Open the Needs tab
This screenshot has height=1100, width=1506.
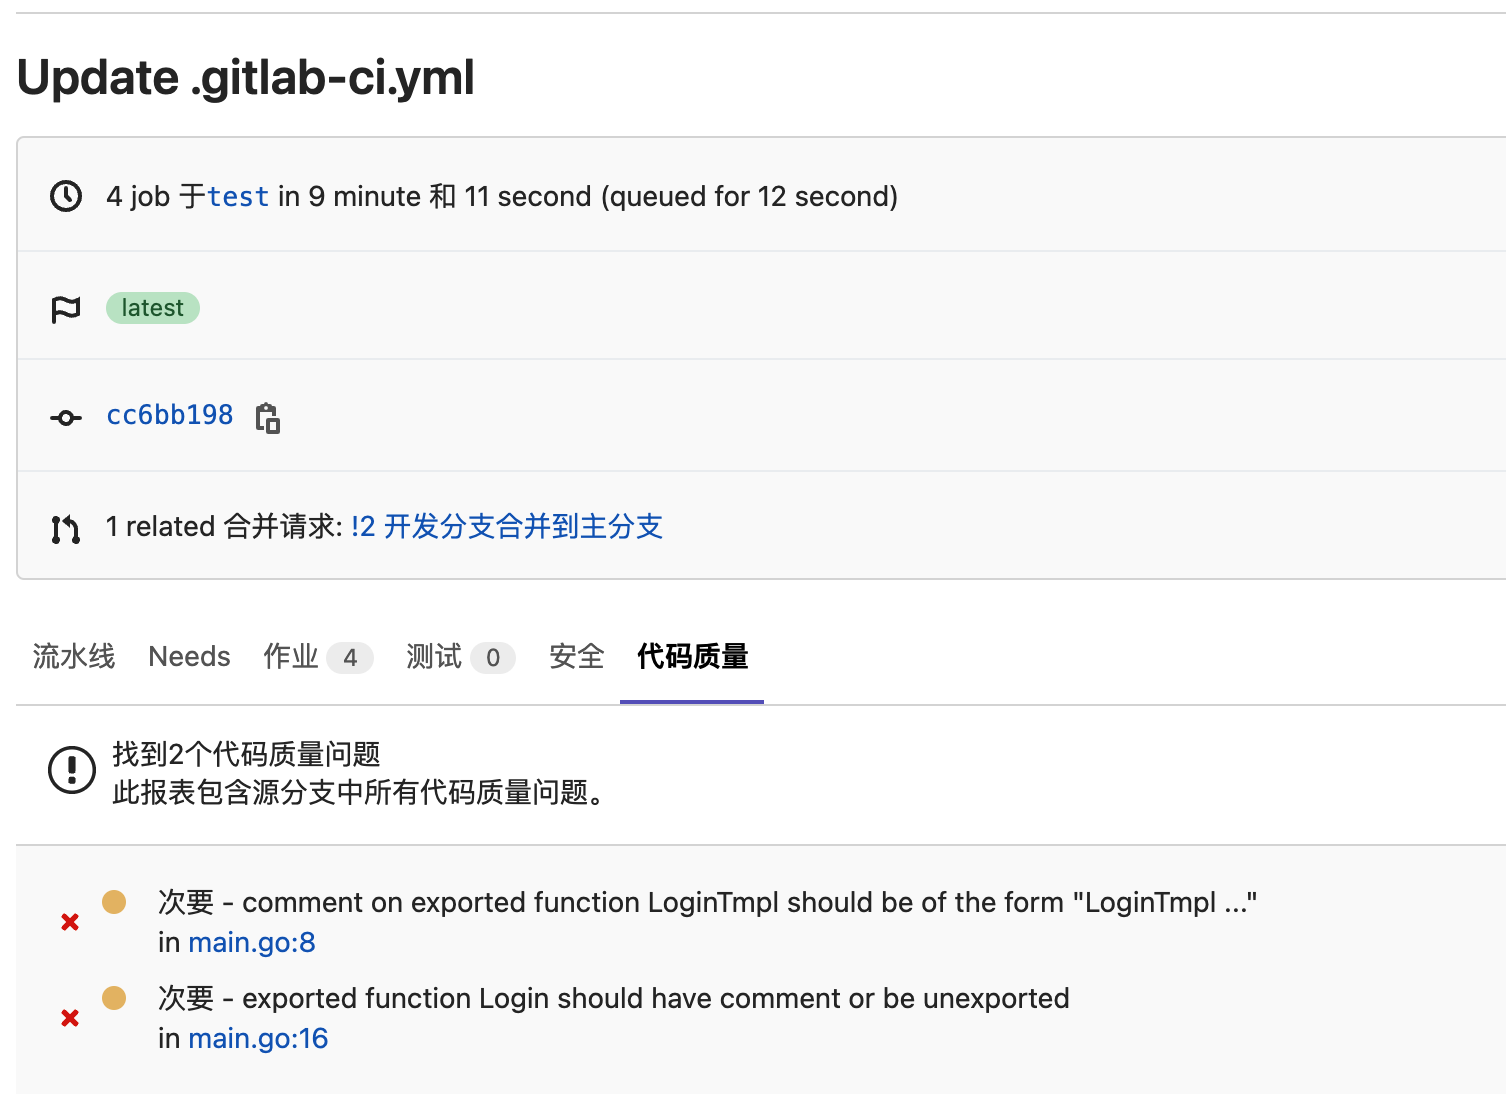(x=189, y=657)
